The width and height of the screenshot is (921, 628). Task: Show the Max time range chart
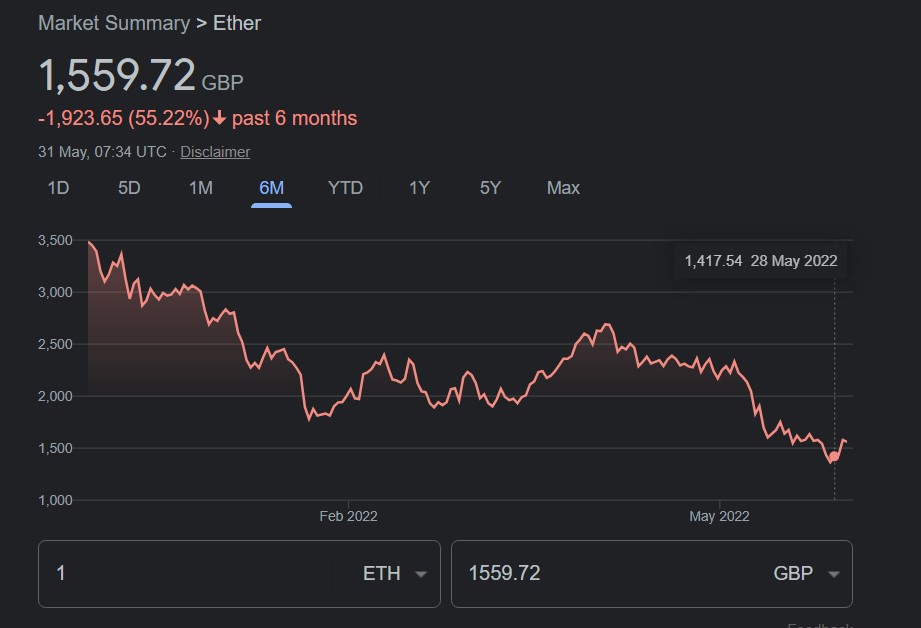(x=563, y=188)
